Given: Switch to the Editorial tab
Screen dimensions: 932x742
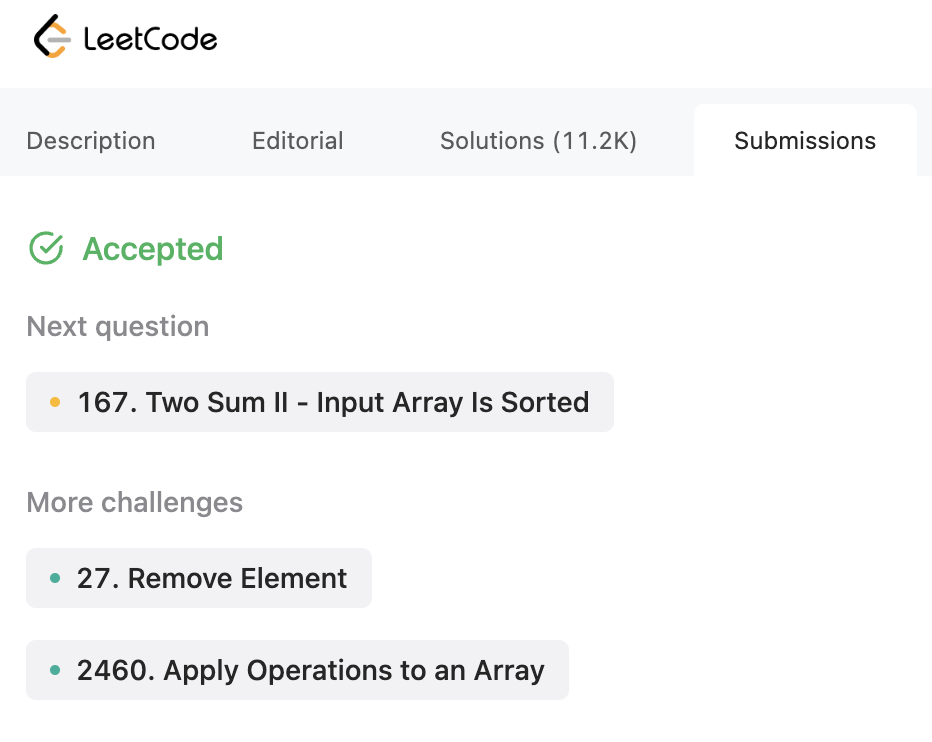Looking at the screenshot, I should pyautogui.click(x=297, y=141).
